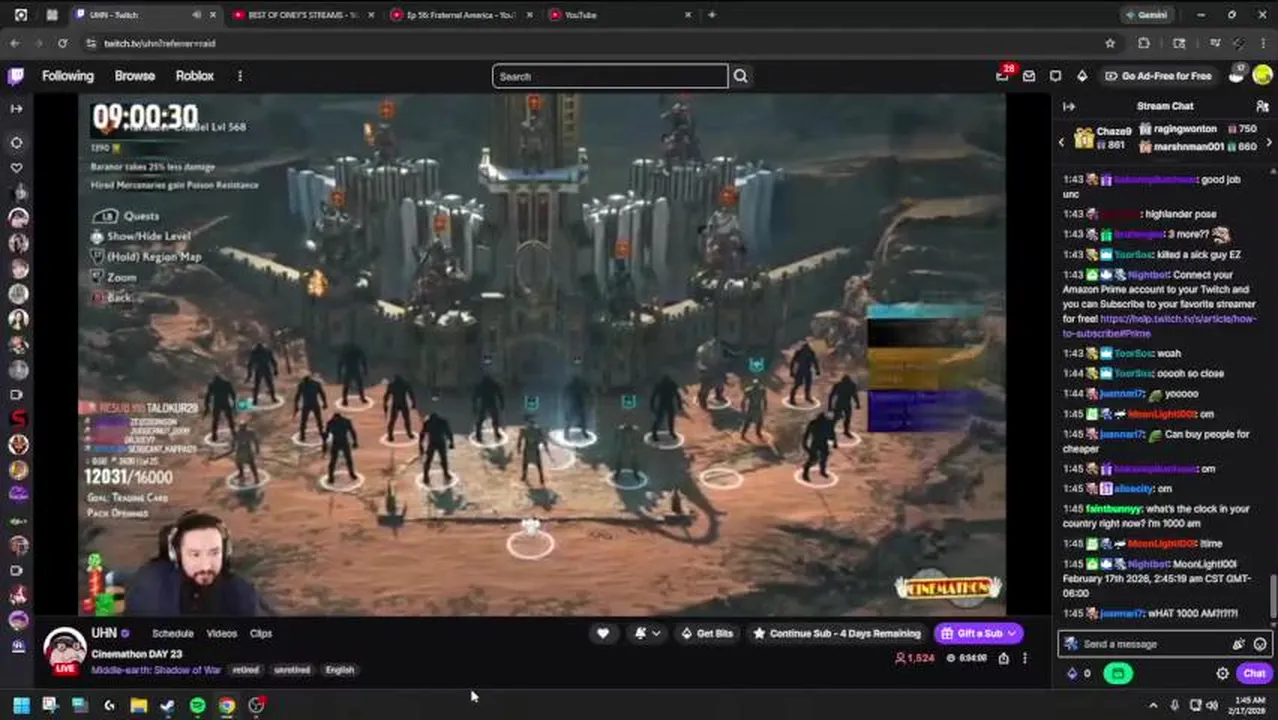Screen dimensions: 1278x720
Task: Open the Whispers envelope icon
Action: tap(1029, 76)
